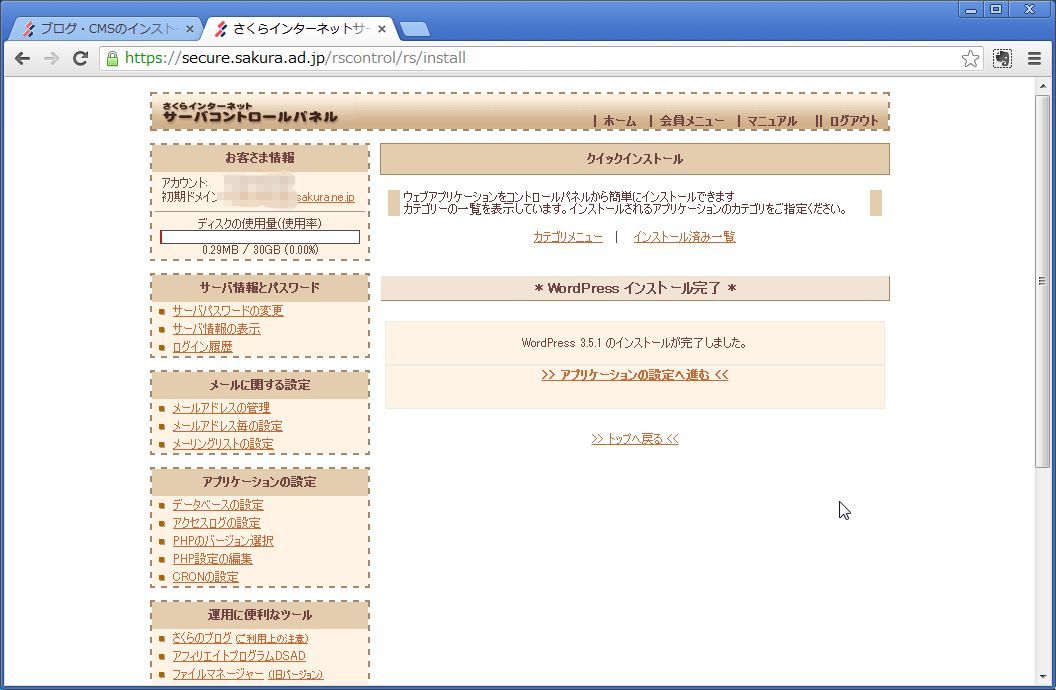Click メールに関する設定 section header

pos(260,385)
